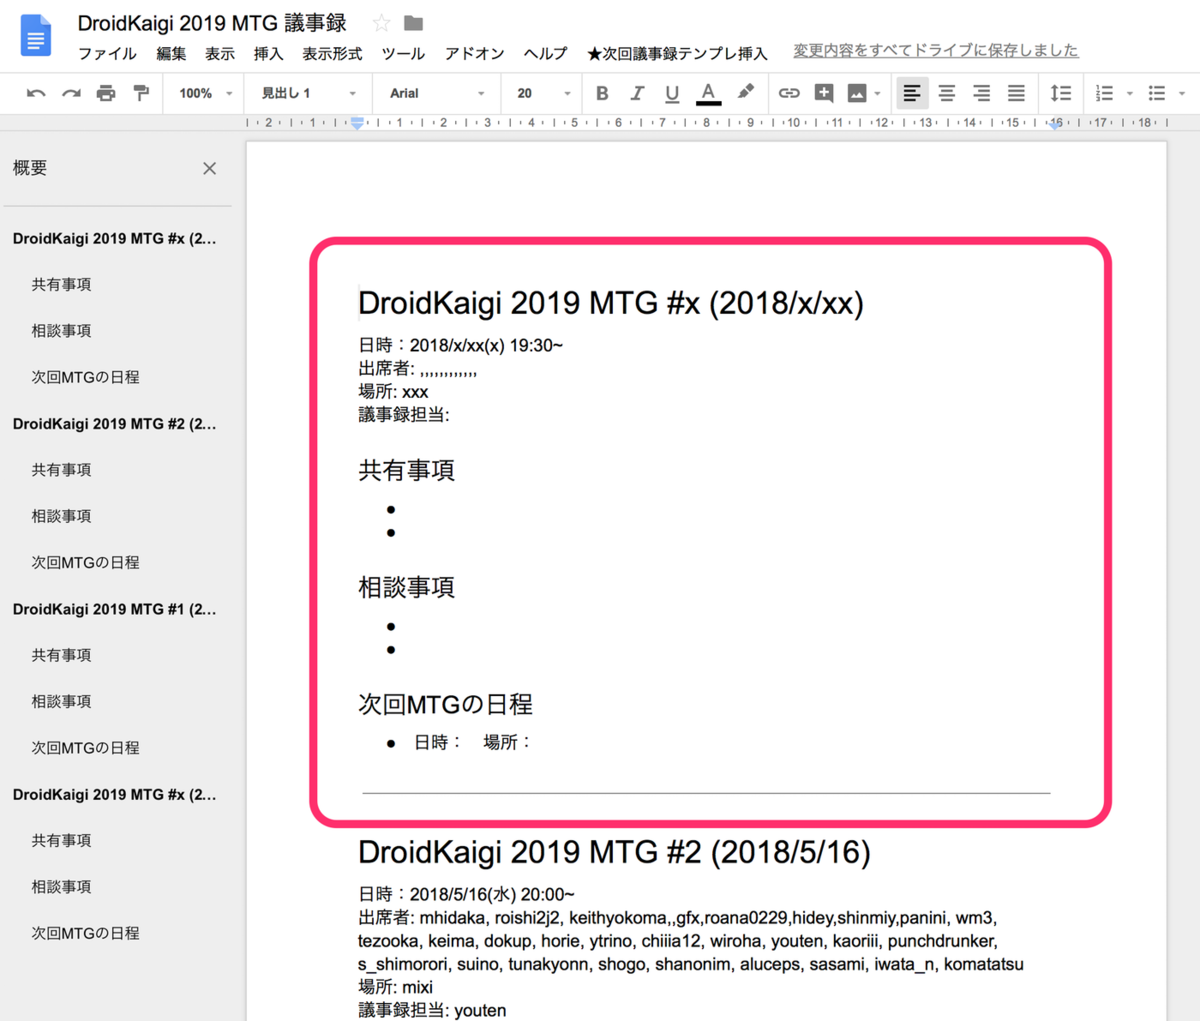
Task: Open the 表示 menu
Action: pyautogui.click(x=220, y=53)
